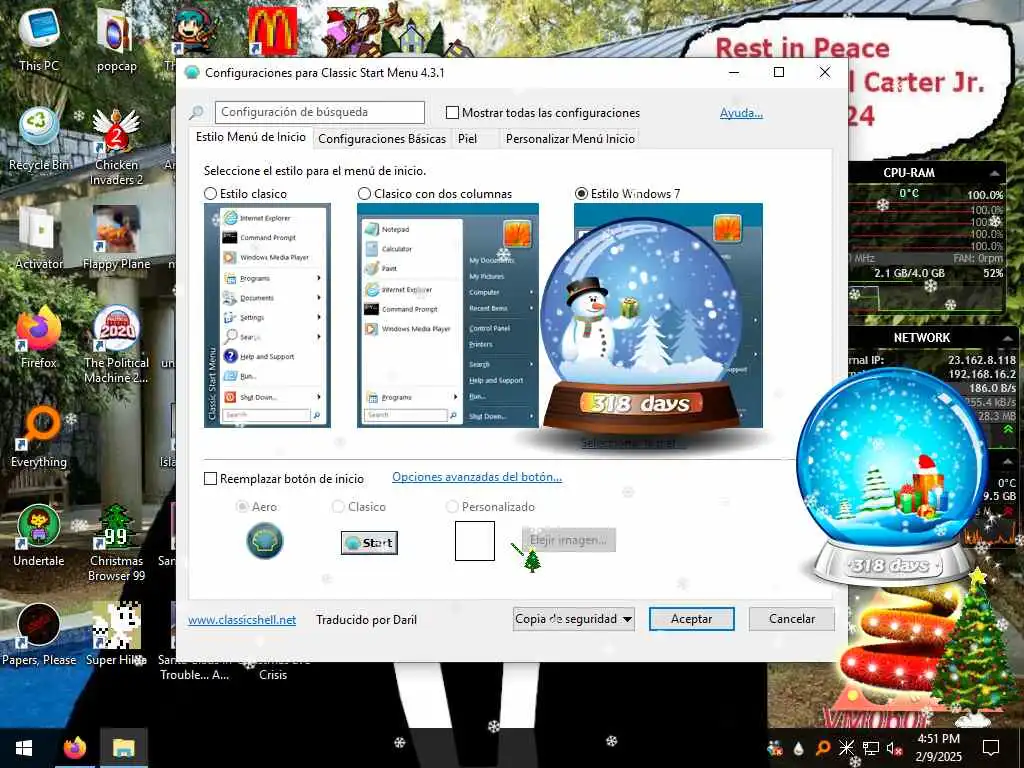The image size is (1024, 768).
Task: Open the Activator desktop icon
Action: pyautogui.click(x=39, y=237)
